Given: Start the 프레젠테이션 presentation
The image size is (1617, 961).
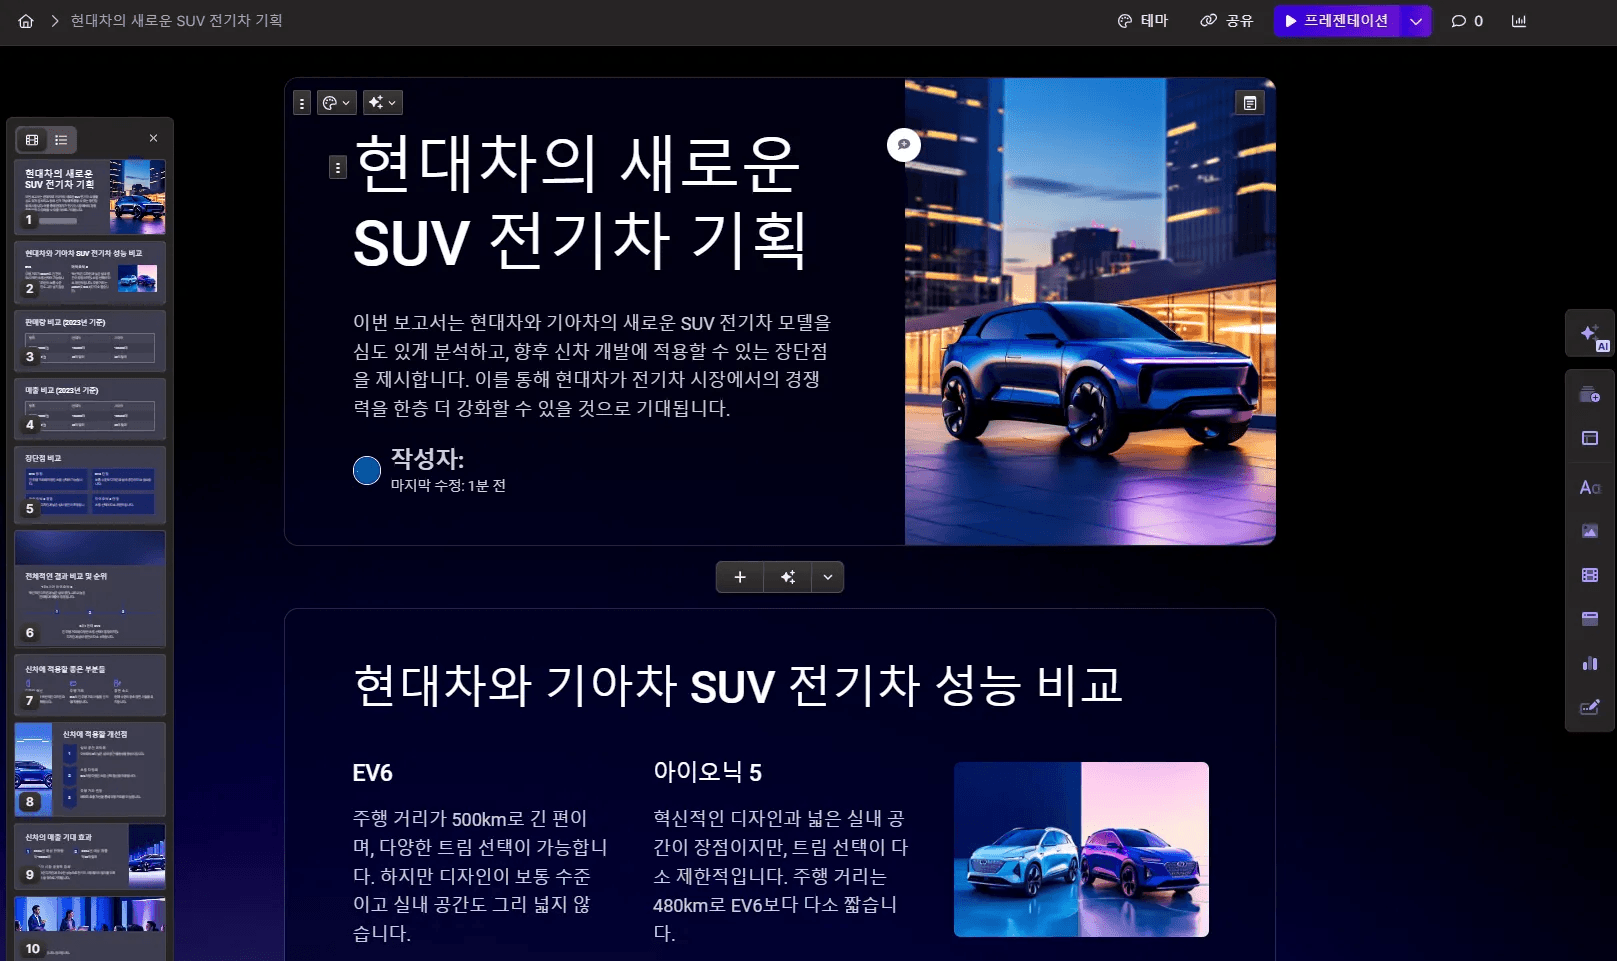Looking at the screenshot, I should point(1337,21).
